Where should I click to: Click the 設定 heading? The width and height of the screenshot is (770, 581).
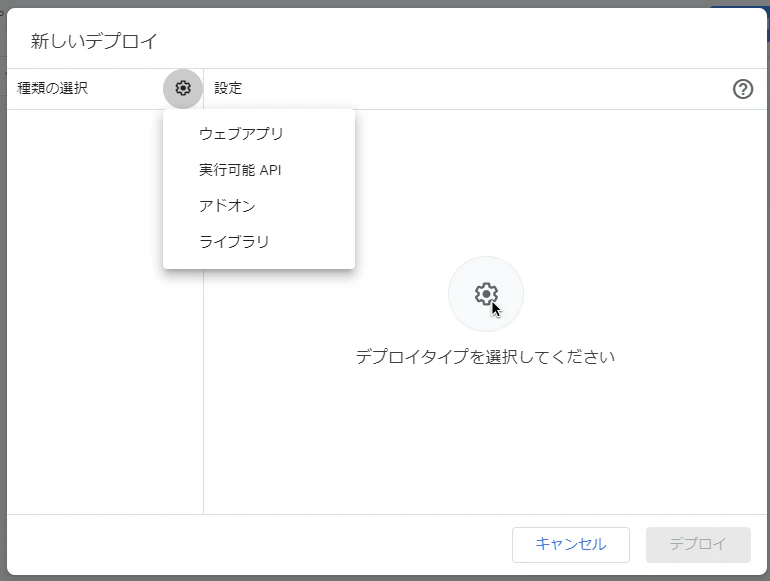[228, 88]
